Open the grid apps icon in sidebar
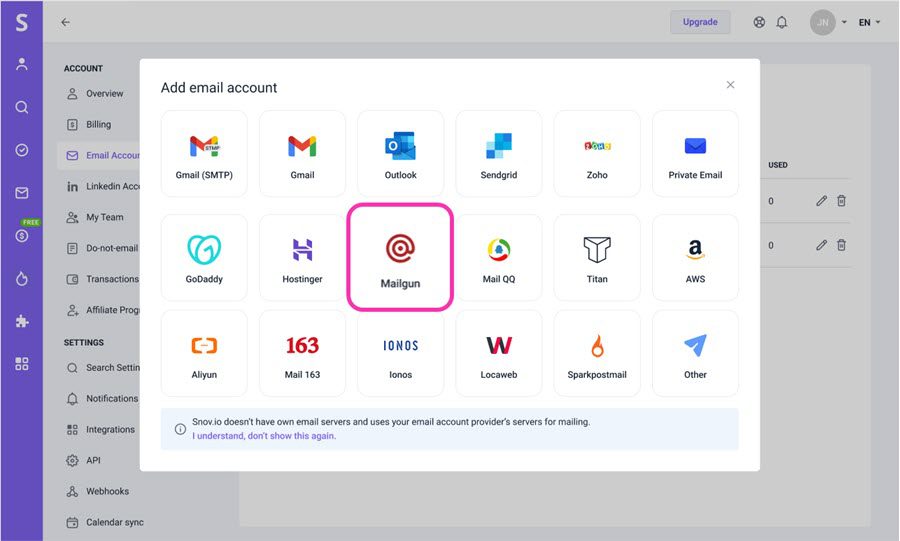Viewport: 900px width, 541px height. click(x=22, y=364)
